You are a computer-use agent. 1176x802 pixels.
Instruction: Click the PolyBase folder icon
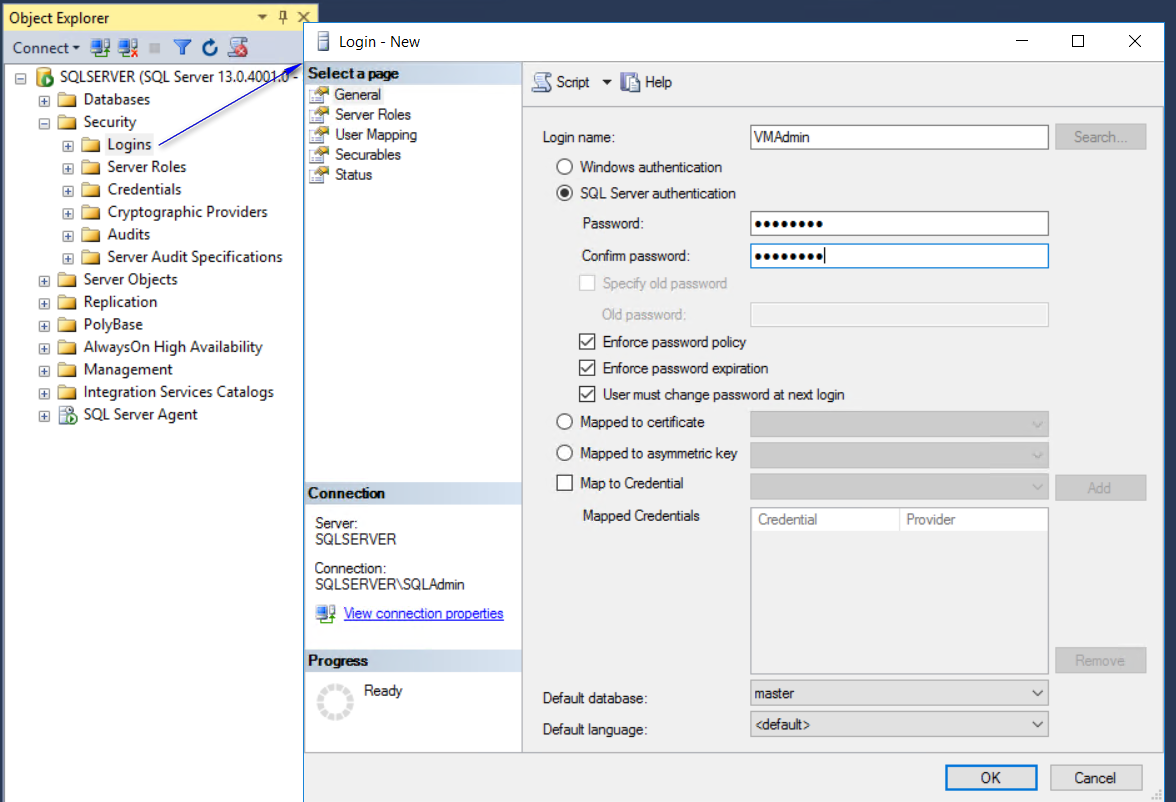(x=68, y=325)
